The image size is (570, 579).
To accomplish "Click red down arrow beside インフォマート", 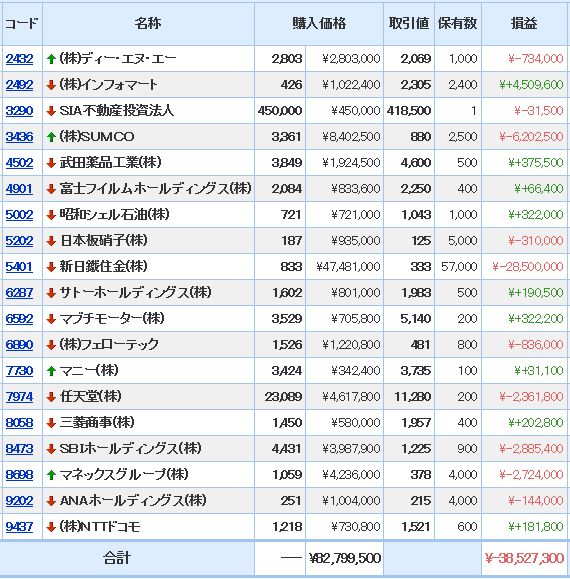I will tap(51, 85).
